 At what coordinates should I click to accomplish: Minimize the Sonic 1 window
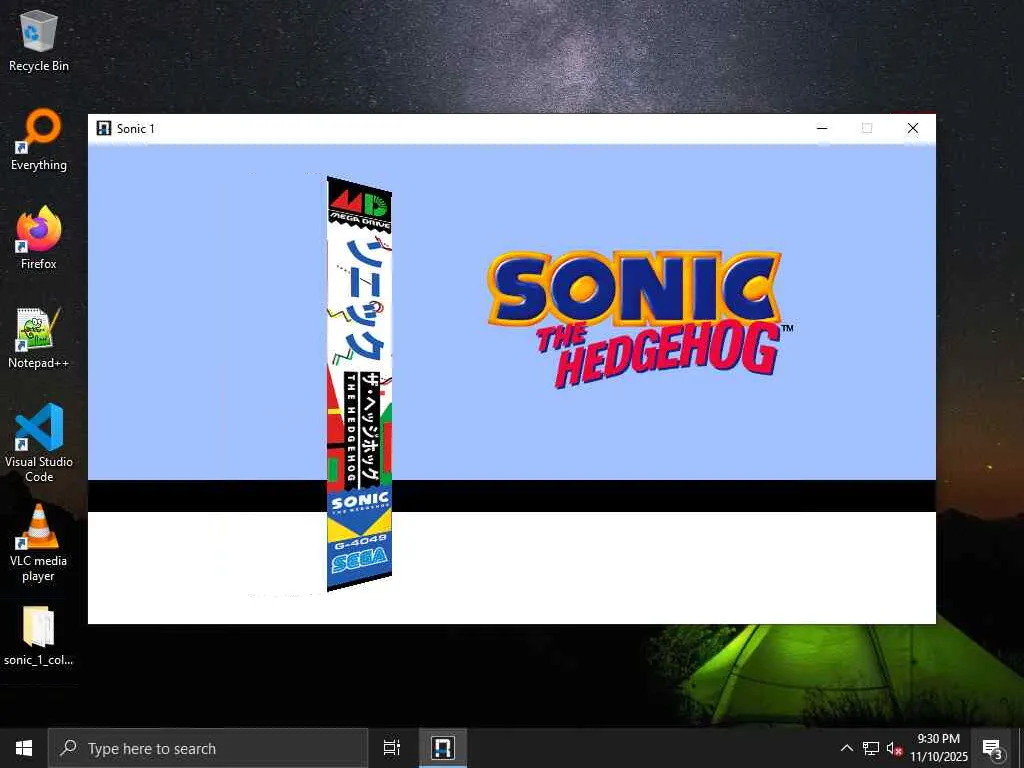[822, 128]
